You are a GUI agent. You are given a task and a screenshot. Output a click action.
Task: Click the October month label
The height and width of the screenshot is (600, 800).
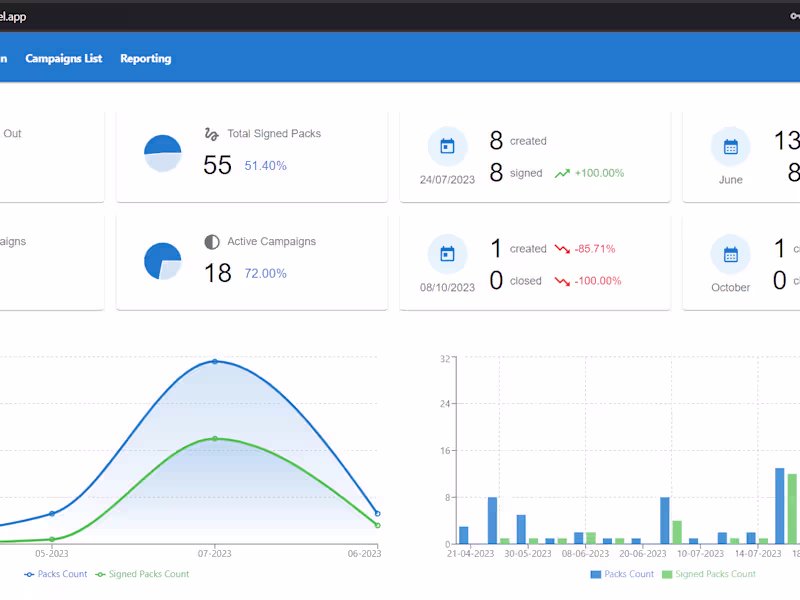coord(731,287)
